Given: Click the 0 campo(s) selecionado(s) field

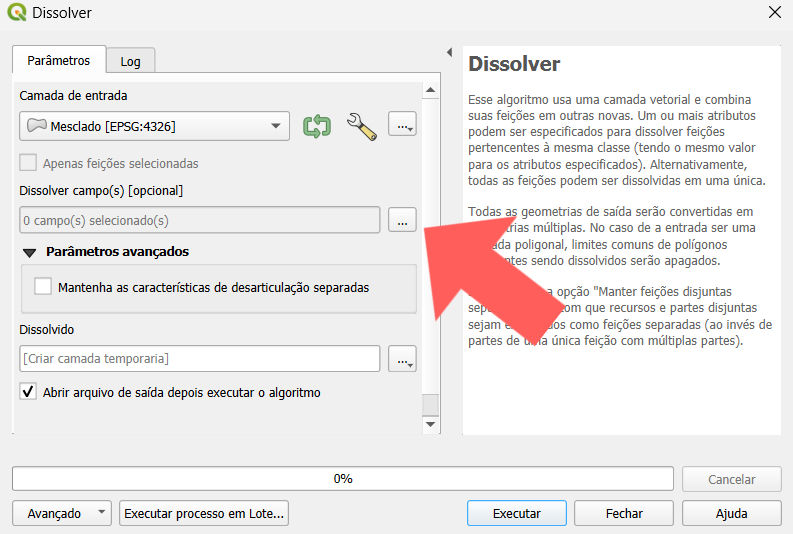Looking at the screenshot, I should [x=200, y=220].
